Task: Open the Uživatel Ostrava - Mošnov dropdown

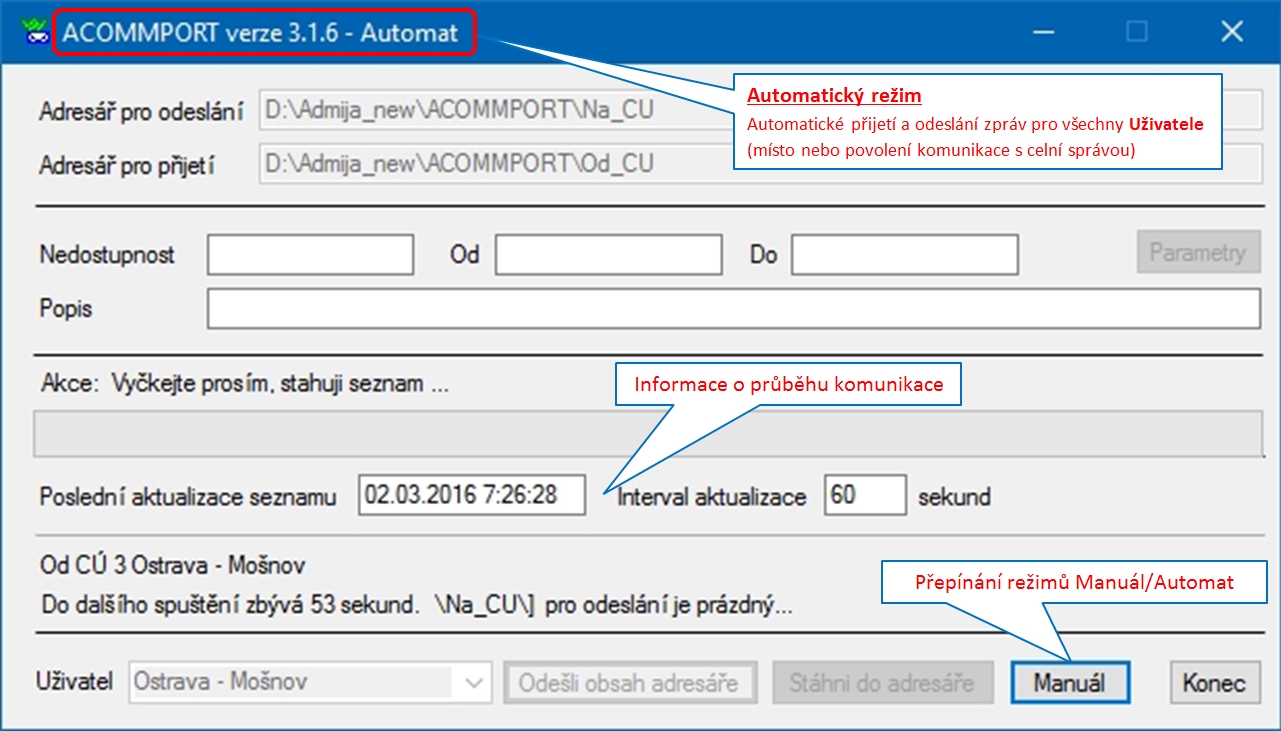Action: point(311,683)
